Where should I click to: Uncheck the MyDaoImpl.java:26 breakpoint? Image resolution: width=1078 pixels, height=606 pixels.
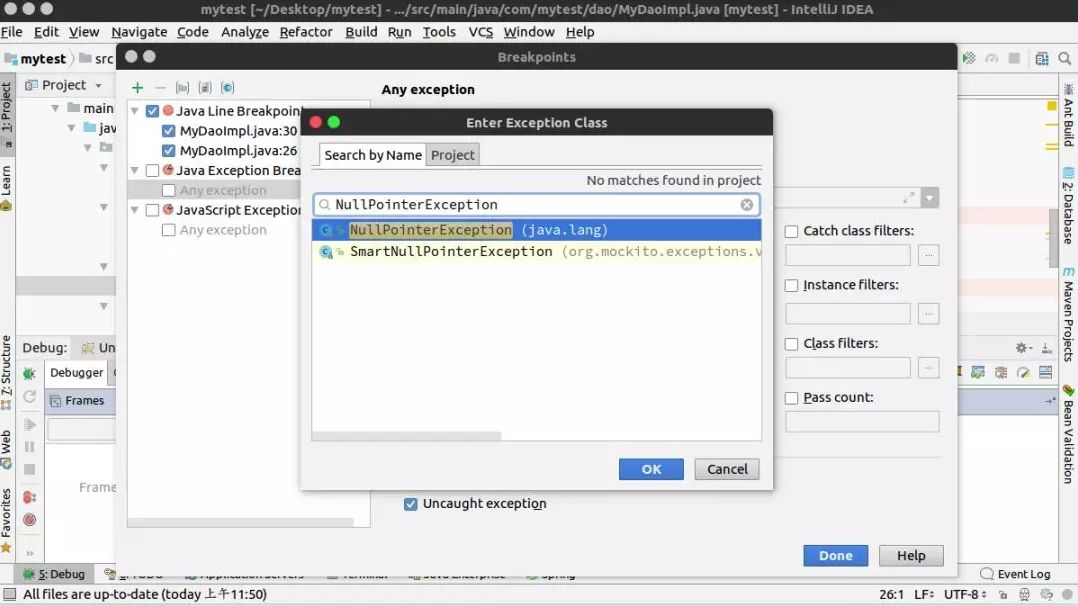[168, 151]
